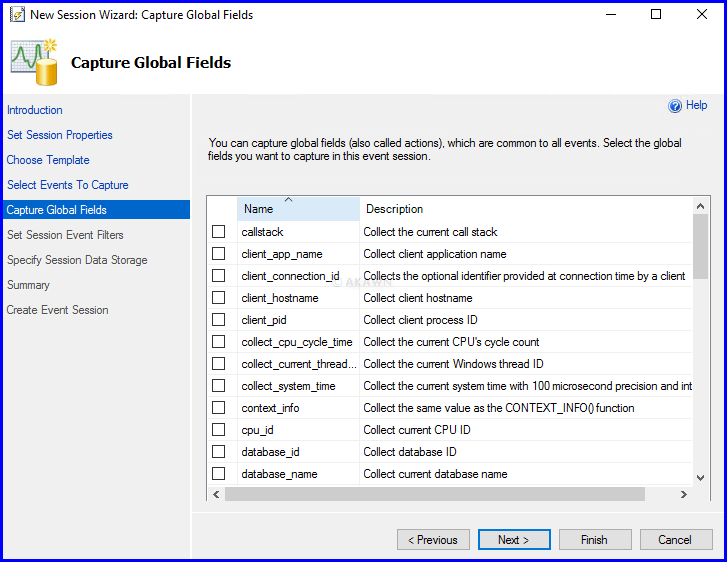Check the client_app_name field
Image resolution: width=727 pixels, height=562 pixels.
(219, 254)
